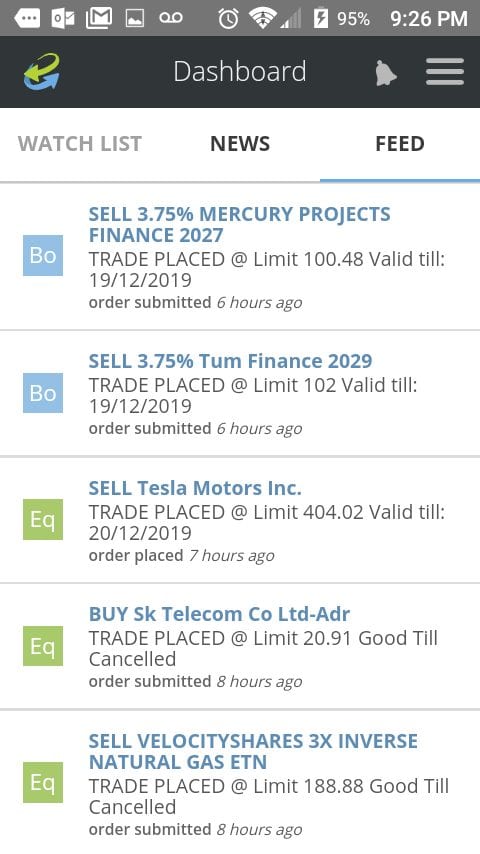Screen dimensions: 480x854
Task: Tap the Eq badge beside Sk Telecom
Action: [x=43, y=646]
